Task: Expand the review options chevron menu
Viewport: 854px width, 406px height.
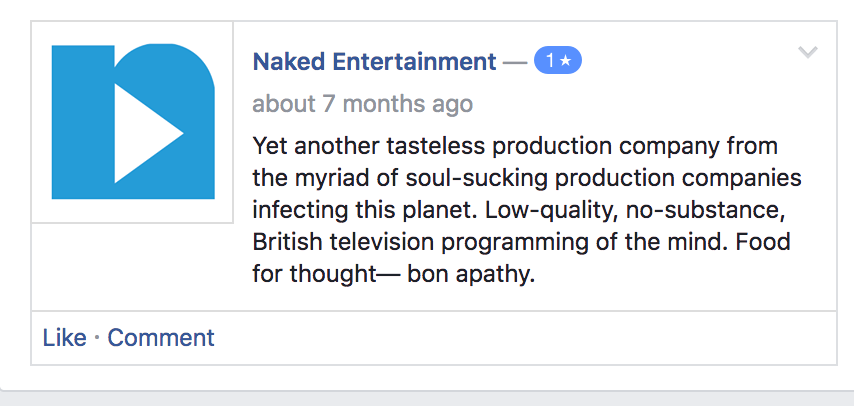Action: (808, 53)
